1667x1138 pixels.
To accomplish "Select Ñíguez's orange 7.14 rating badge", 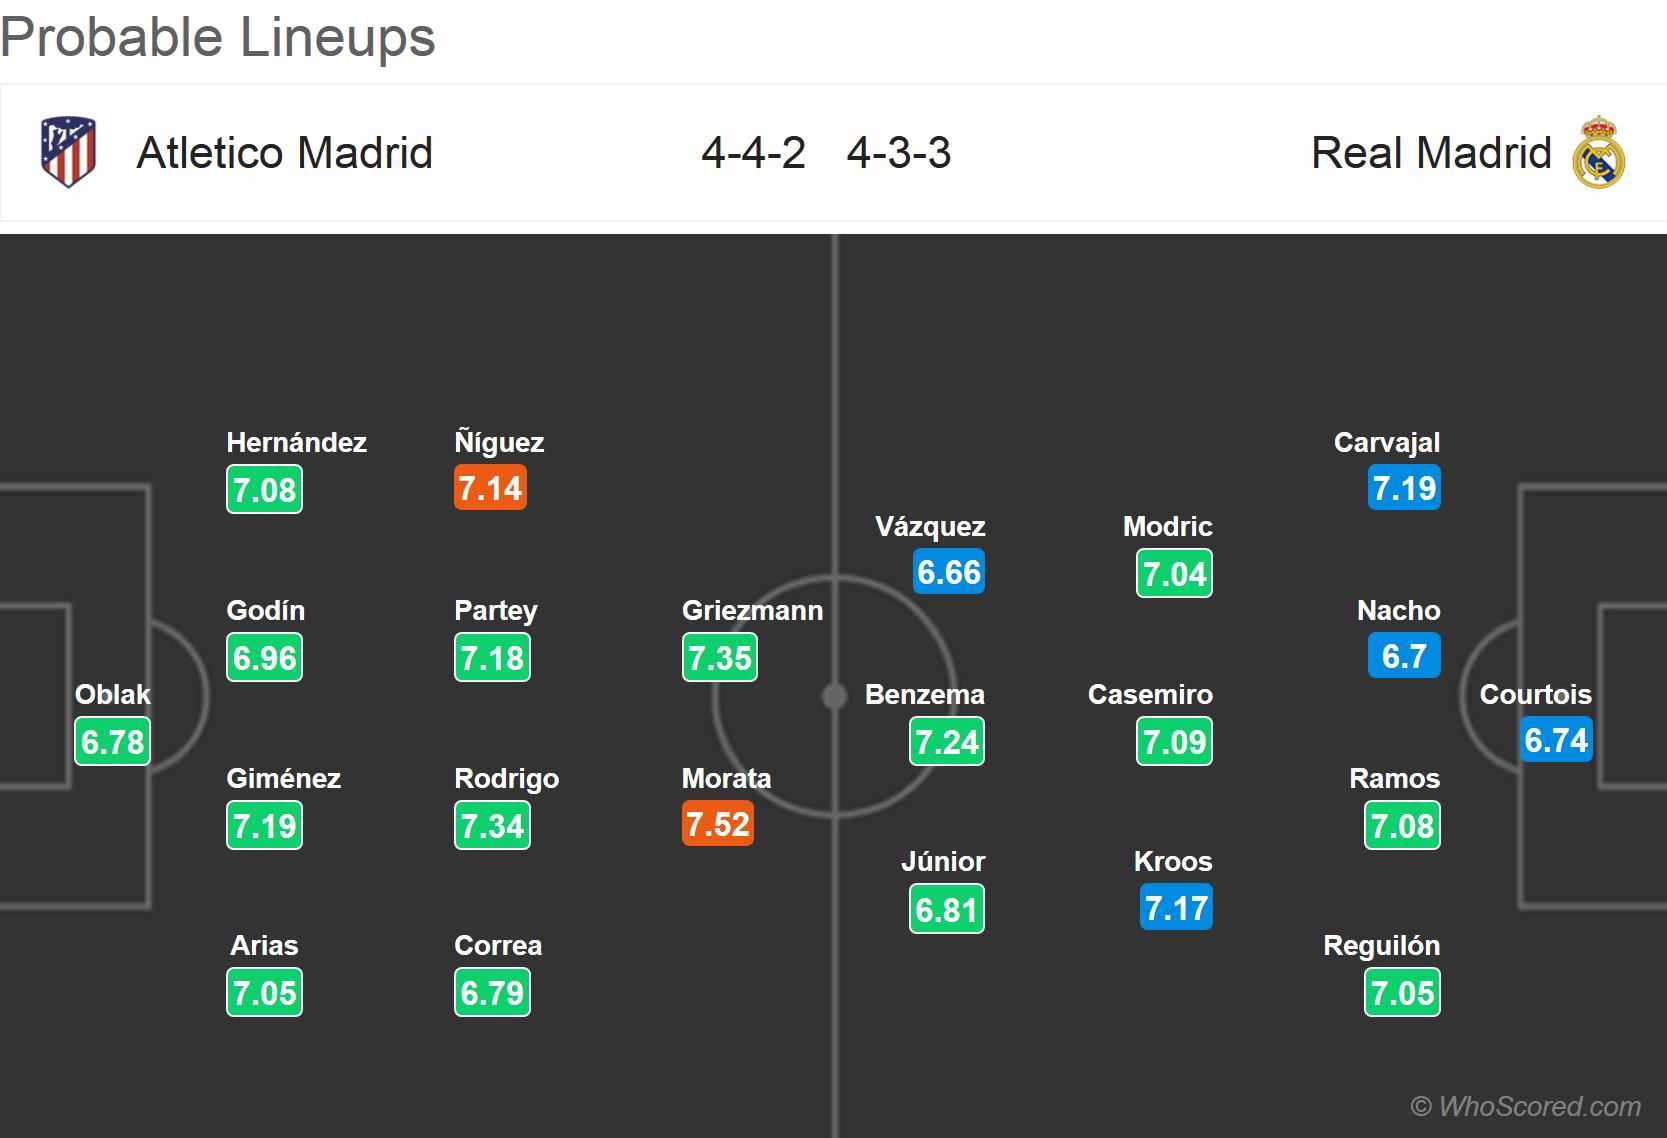I will tap(490, 488).
